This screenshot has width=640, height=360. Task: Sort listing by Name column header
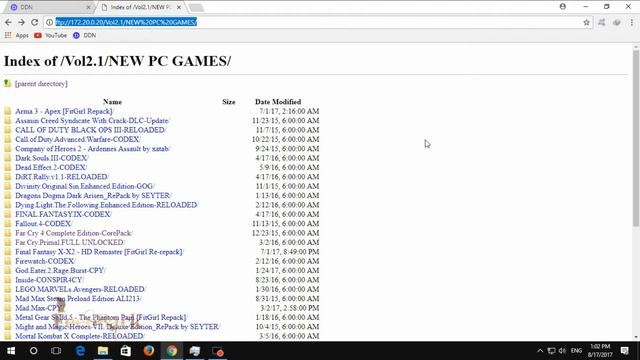(x=112, y=102)
